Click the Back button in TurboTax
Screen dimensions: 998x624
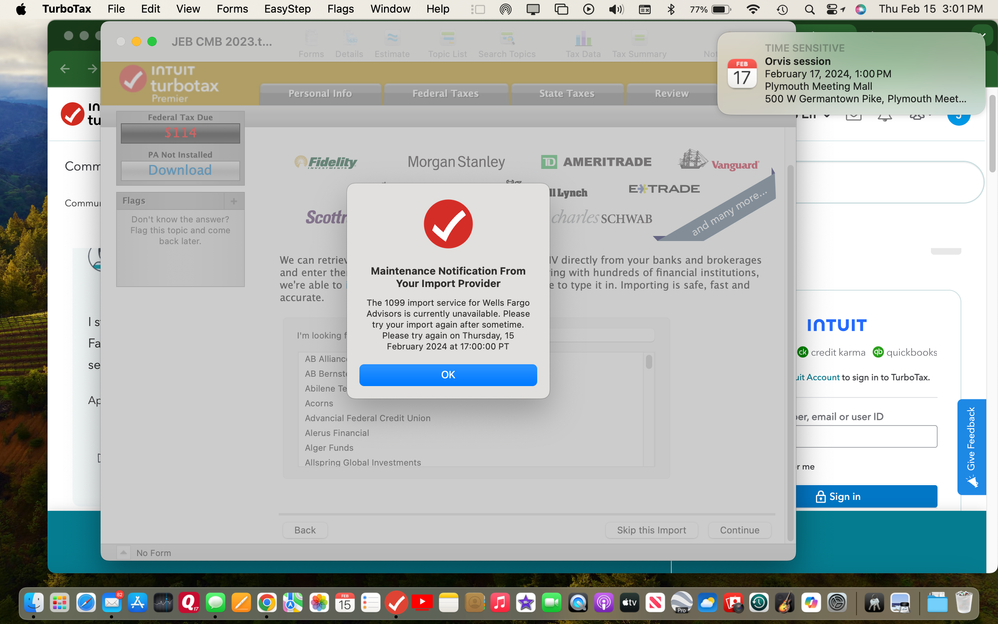click(305, 530)
